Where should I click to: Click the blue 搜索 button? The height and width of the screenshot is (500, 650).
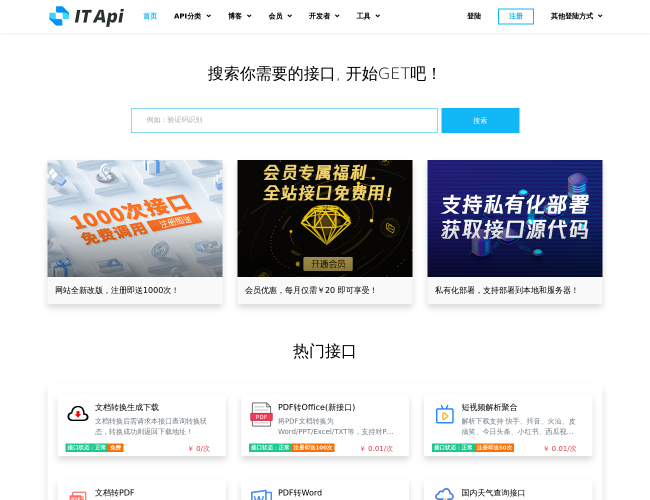(480, 120)
